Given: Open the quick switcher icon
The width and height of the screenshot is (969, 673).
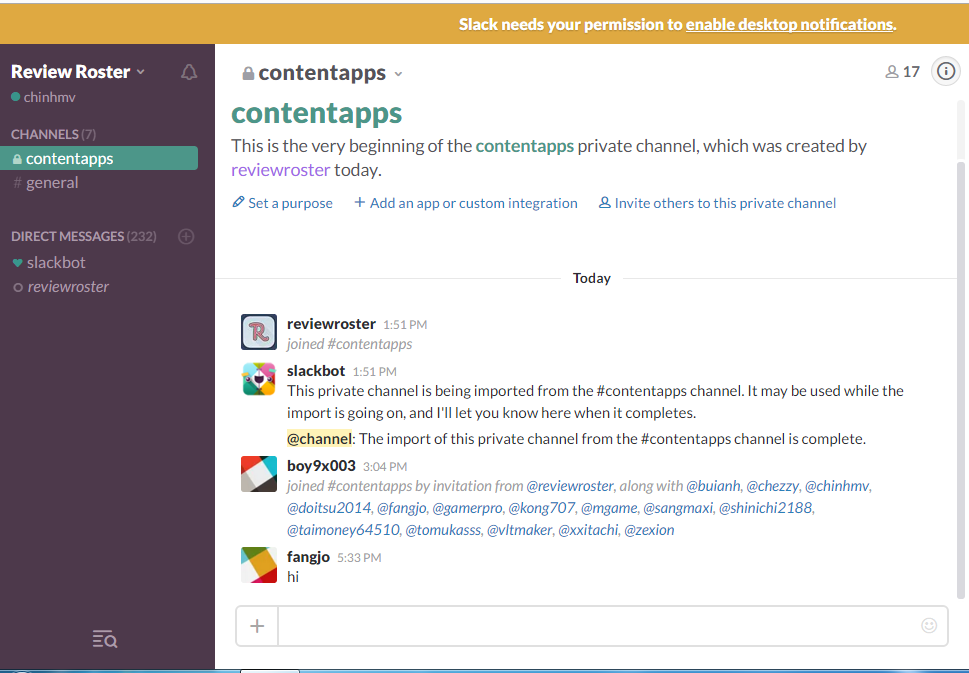Looking at the screenshot, I should coord(104,639).
